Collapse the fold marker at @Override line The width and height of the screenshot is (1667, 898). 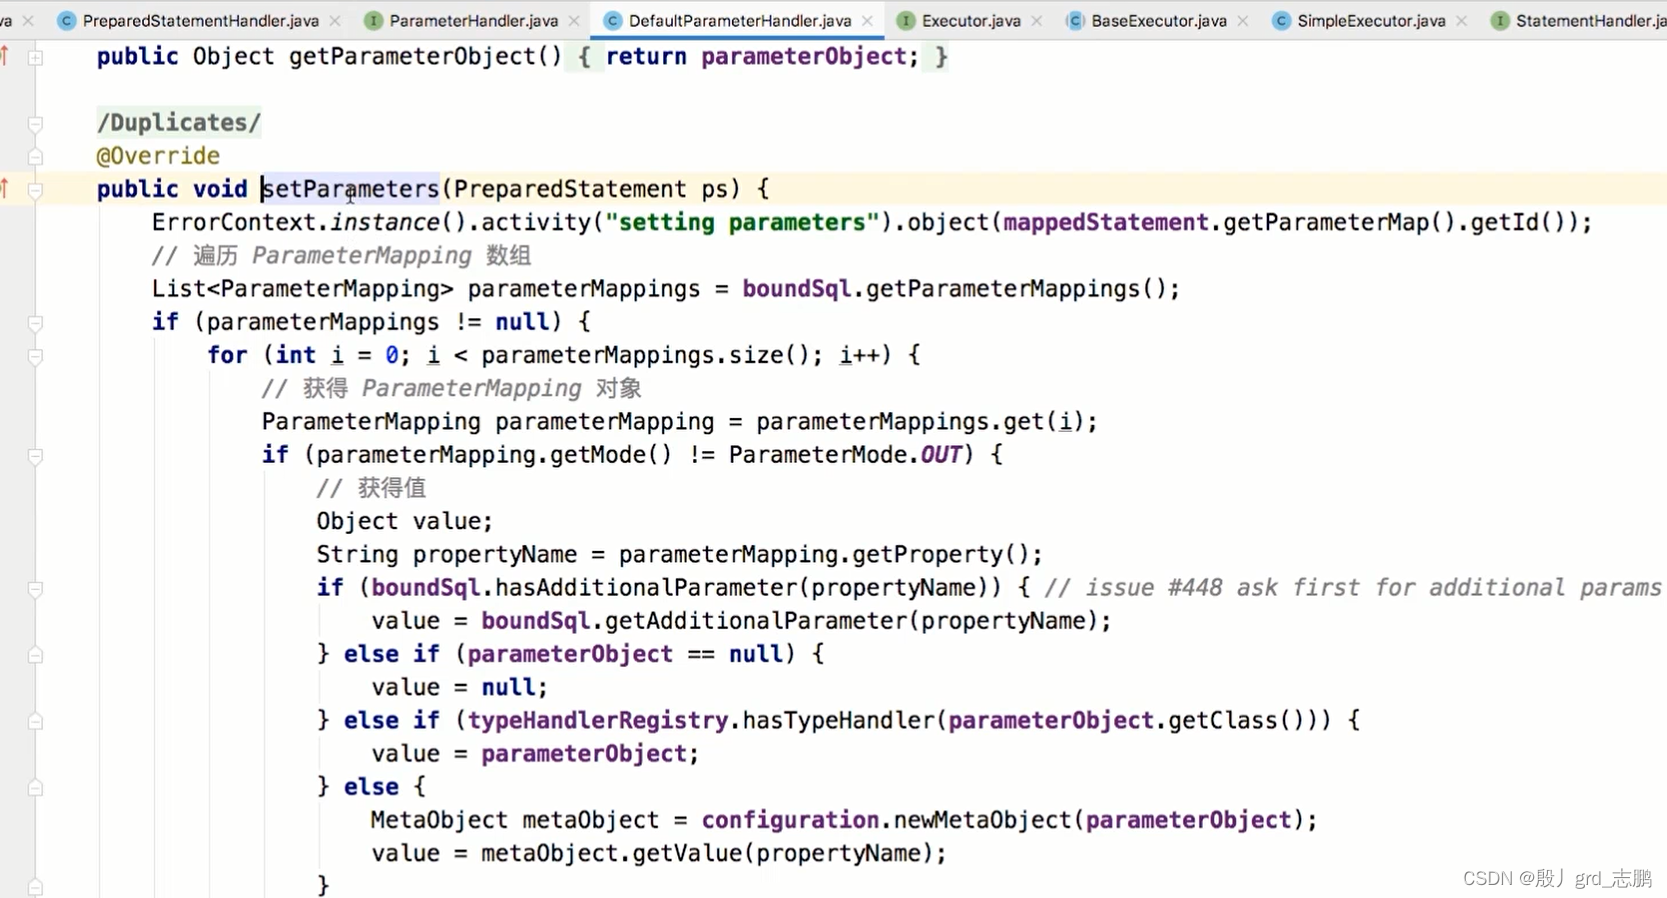point(35,156)
